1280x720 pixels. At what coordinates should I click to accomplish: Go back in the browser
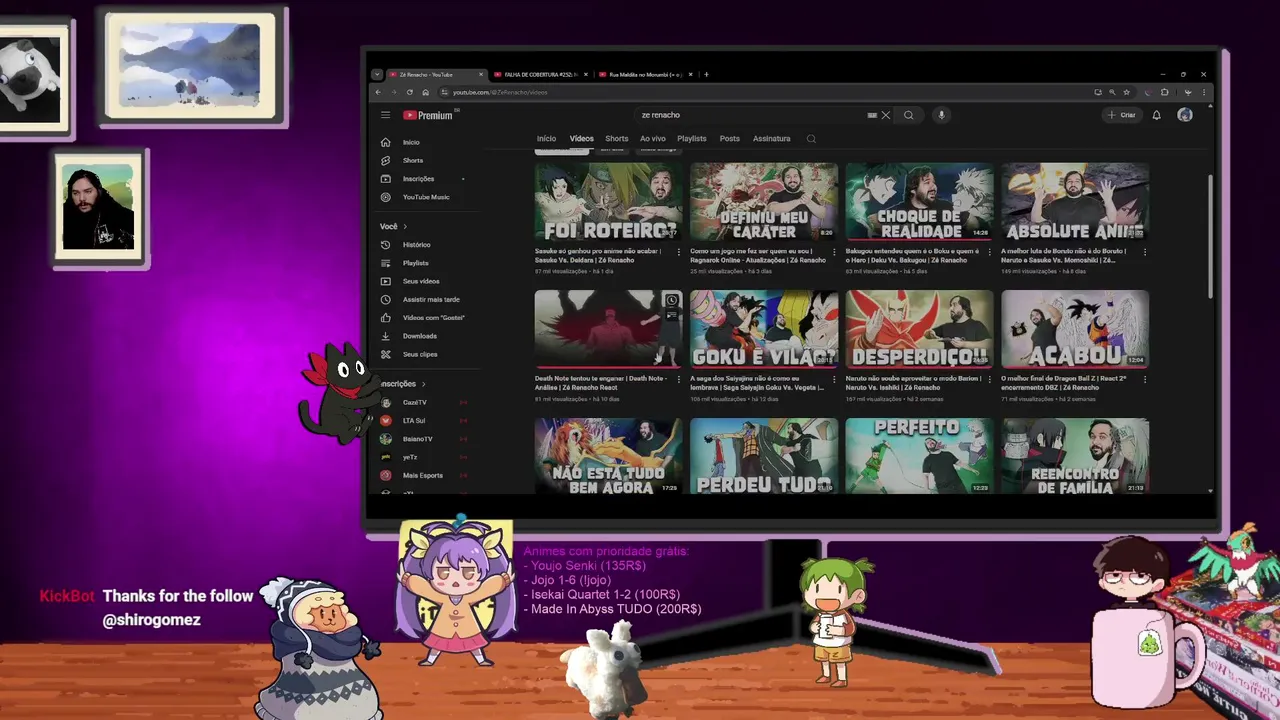[x=378, y=92]
